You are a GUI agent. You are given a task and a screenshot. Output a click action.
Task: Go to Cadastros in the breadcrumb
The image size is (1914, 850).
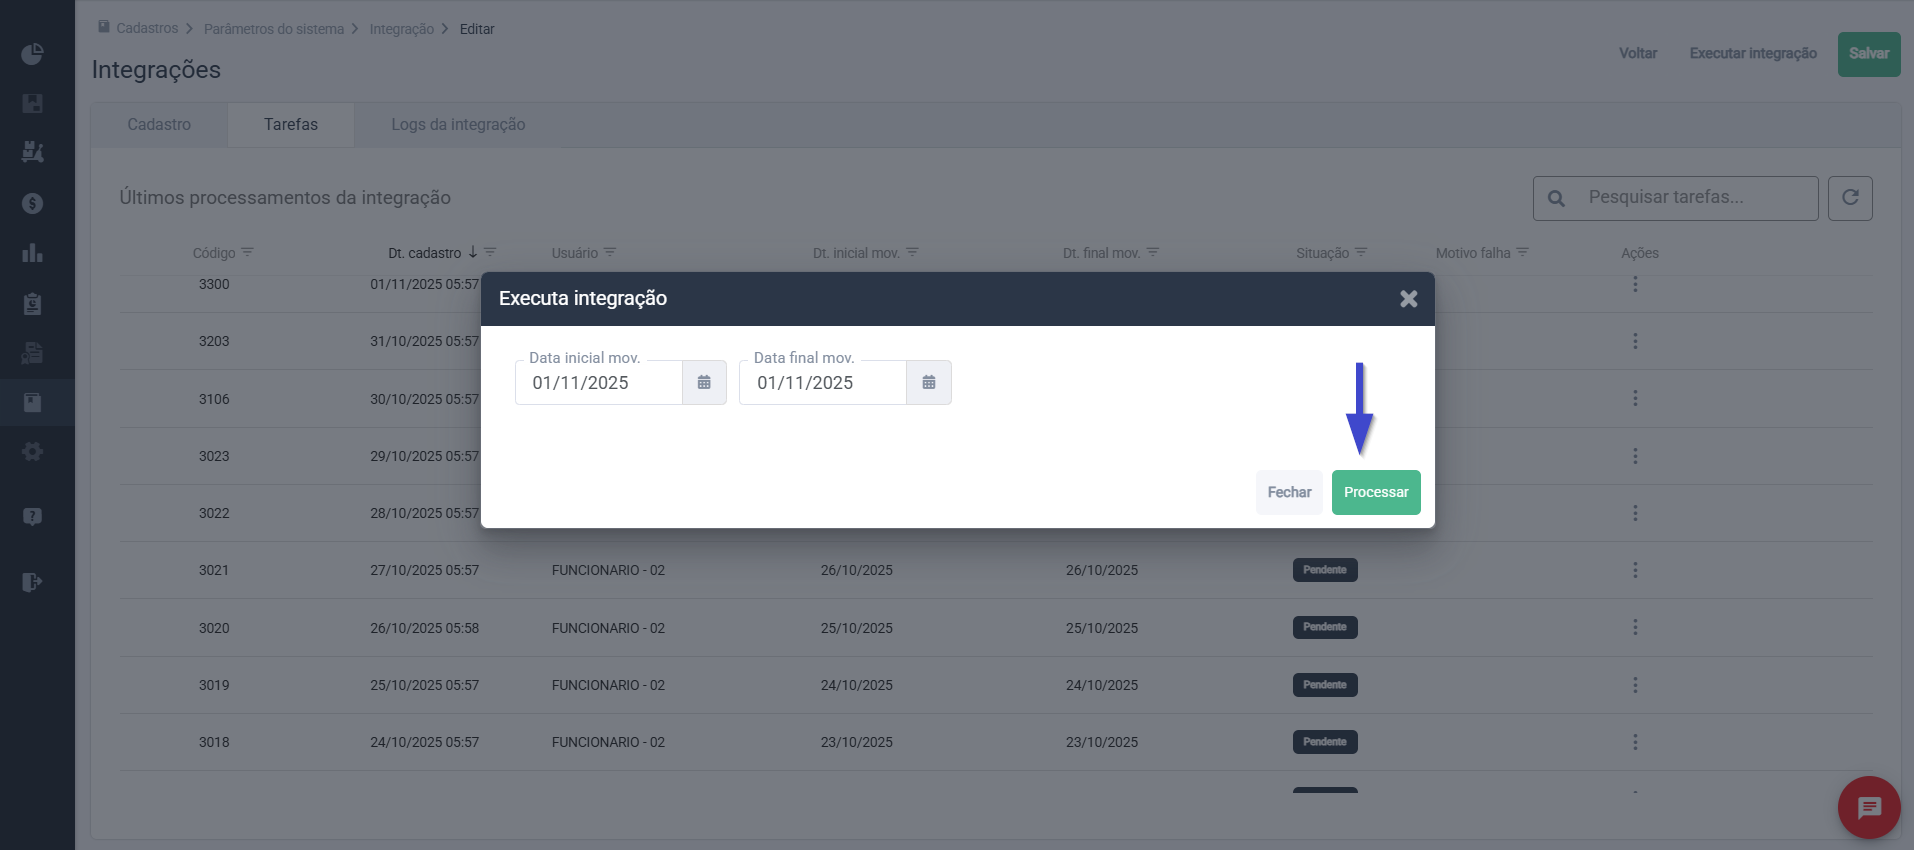tap(147, 28)
